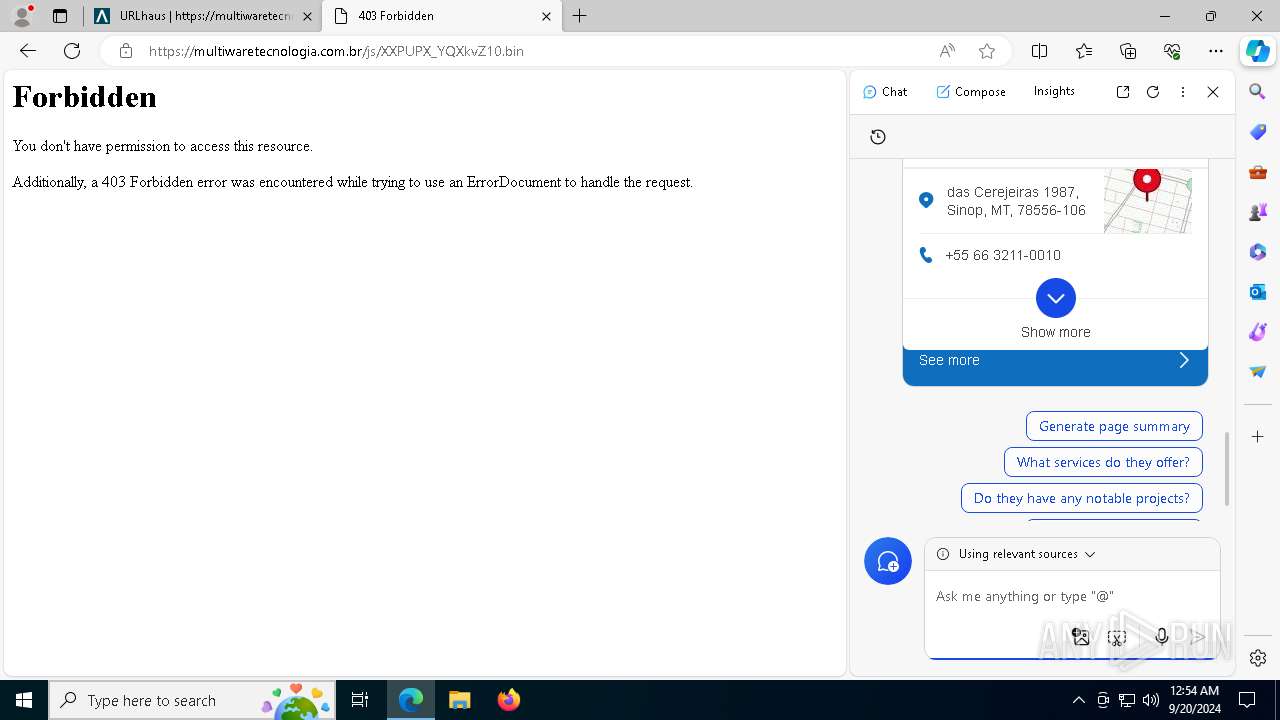The image size is (1280, 720).
Task: Add app to sidebar plus button
Action: [x=1258, y=437]
